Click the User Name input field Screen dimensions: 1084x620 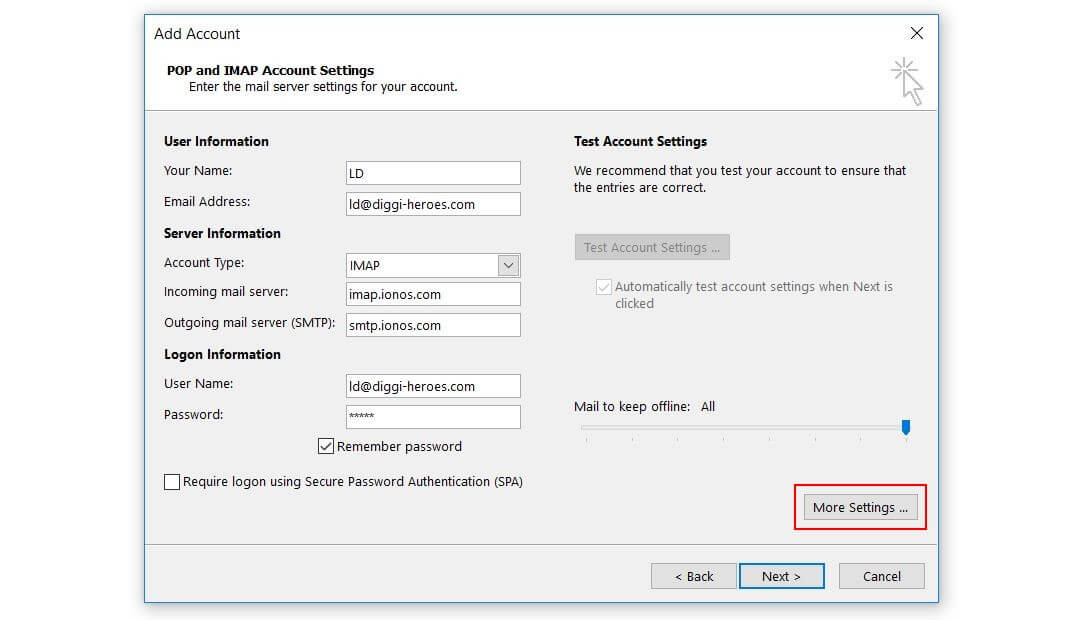(433, 386)
